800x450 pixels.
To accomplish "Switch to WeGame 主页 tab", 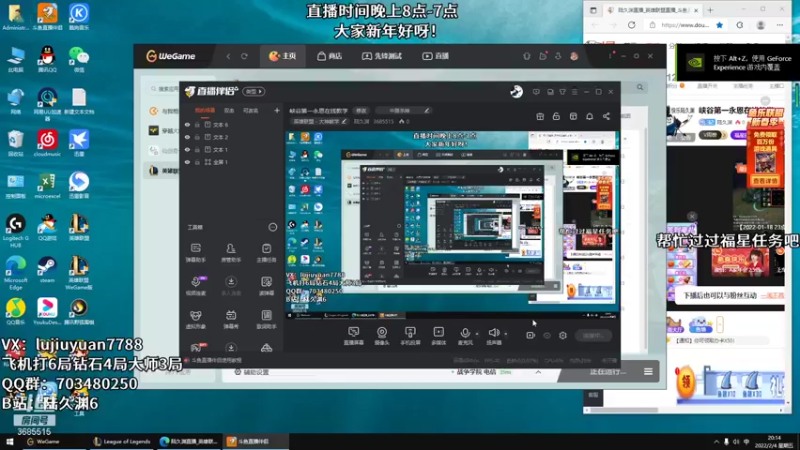I will [283, 56].
